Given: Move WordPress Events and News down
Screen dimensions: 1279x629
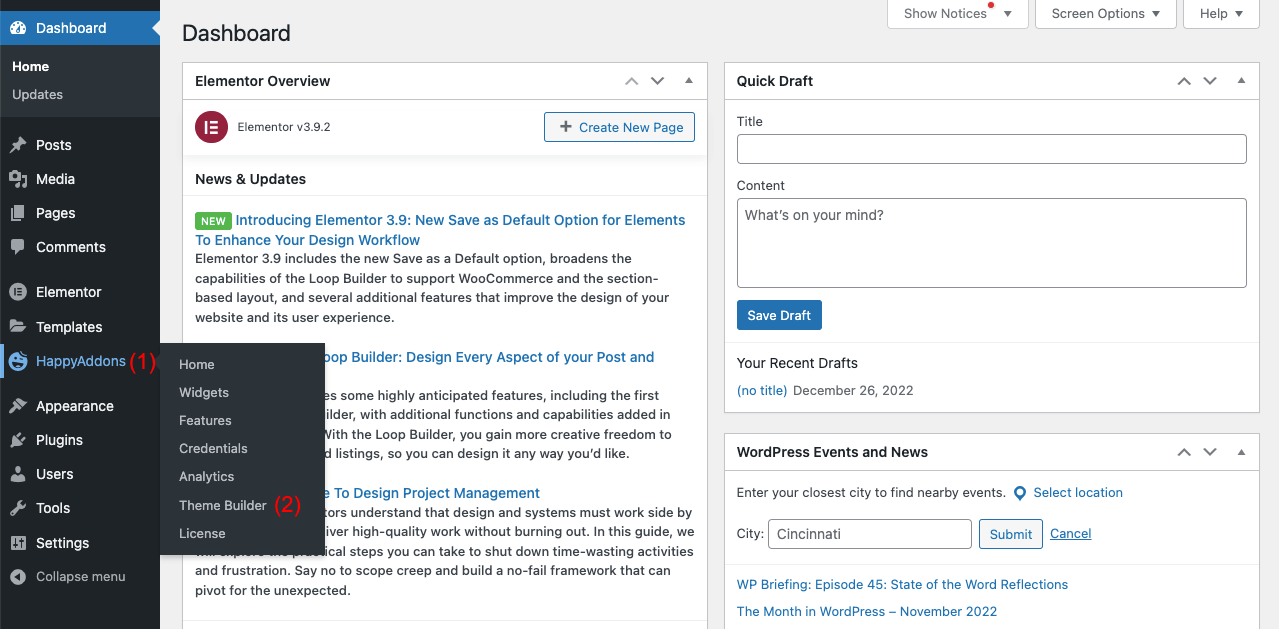Looking at the screenshot, I should [1210, 452].
